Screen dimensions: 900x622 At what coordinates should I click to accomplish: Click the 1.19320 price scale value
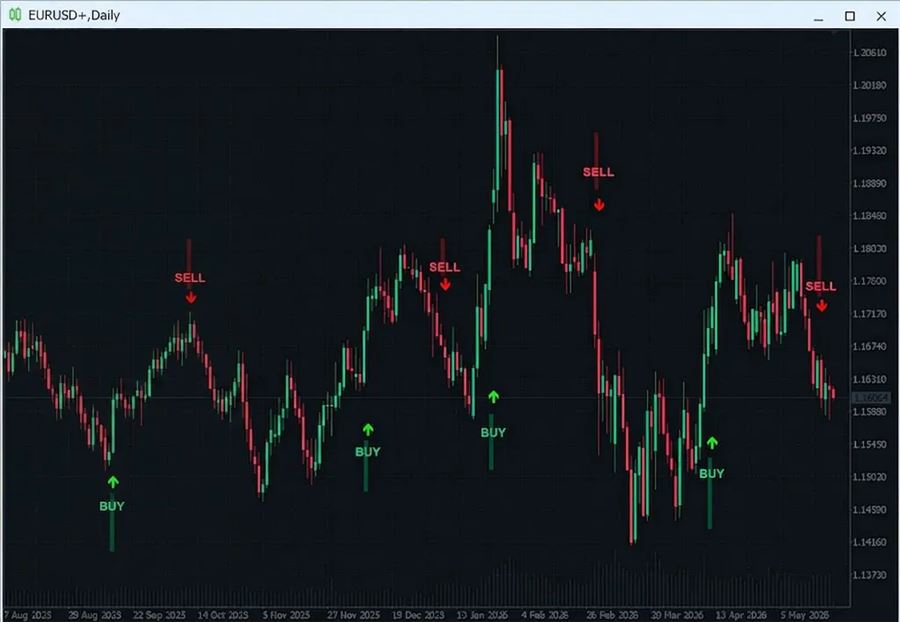870,150
